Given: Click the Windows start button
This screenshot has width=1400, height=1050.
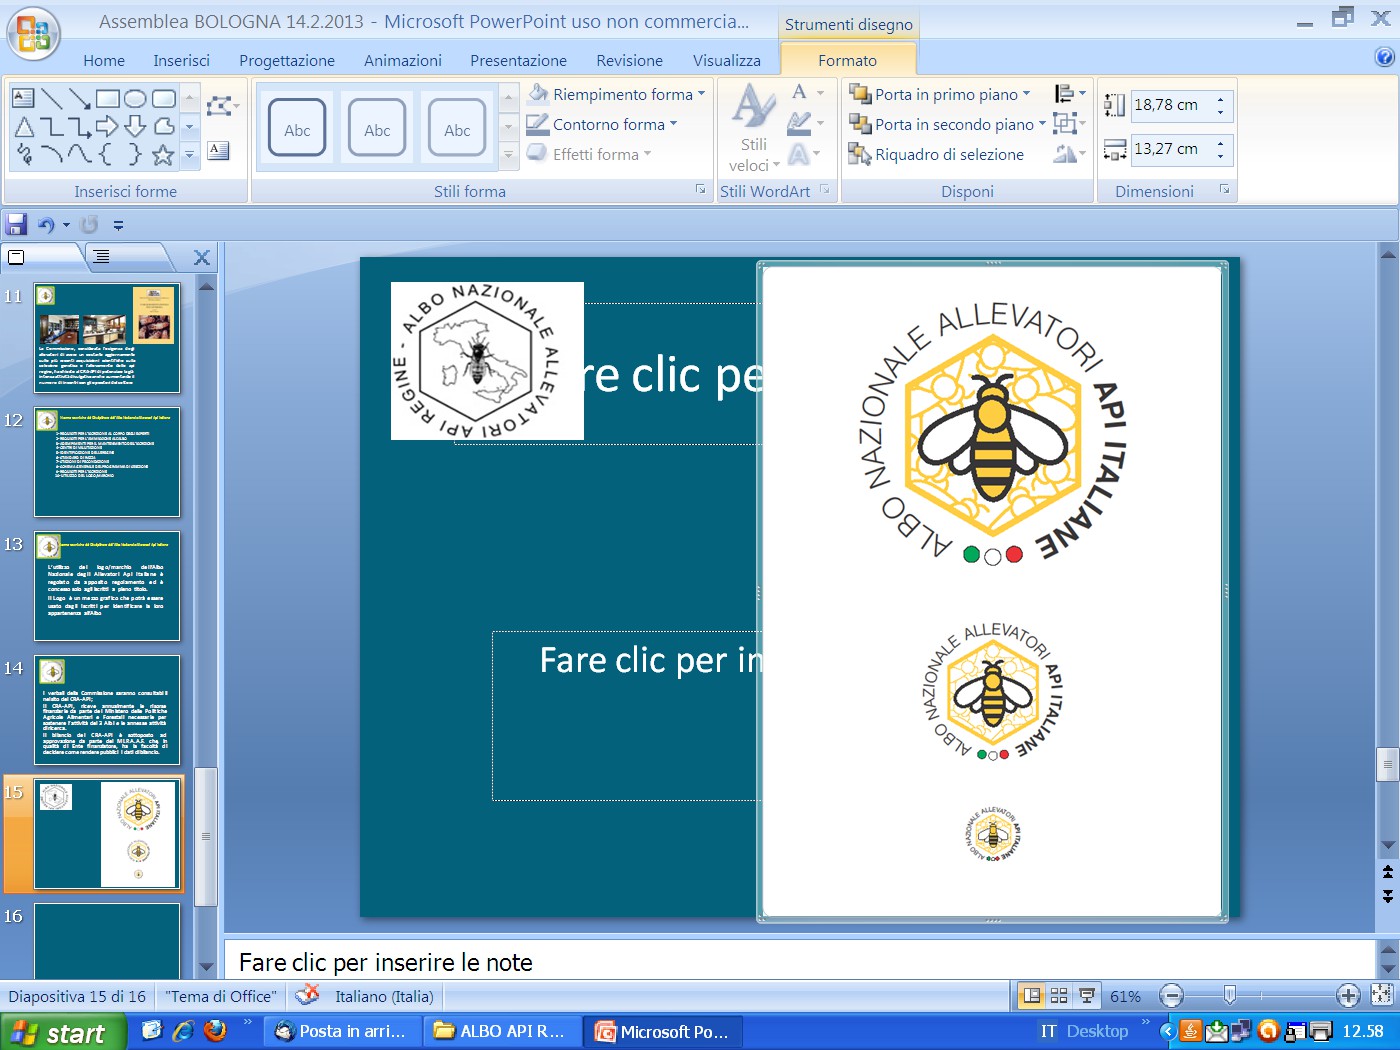Looking at the screenshot, I should pos(63,1032).
